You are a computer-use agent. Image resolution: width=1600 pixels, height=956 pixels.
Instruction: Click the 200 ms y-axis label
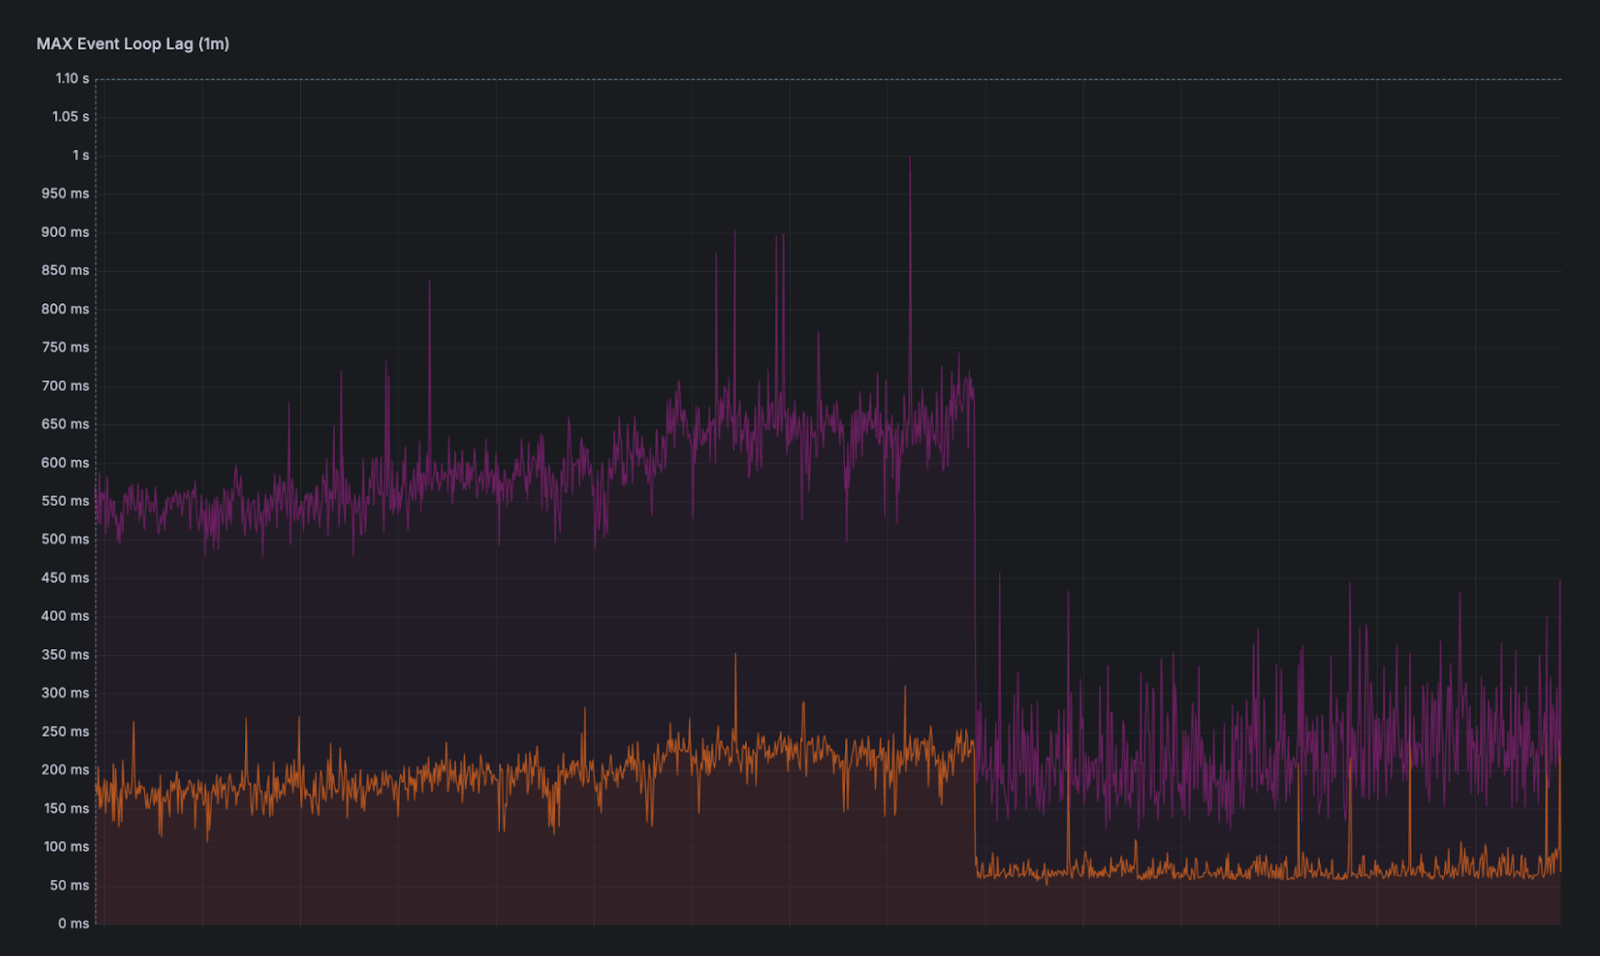point(65,770)
